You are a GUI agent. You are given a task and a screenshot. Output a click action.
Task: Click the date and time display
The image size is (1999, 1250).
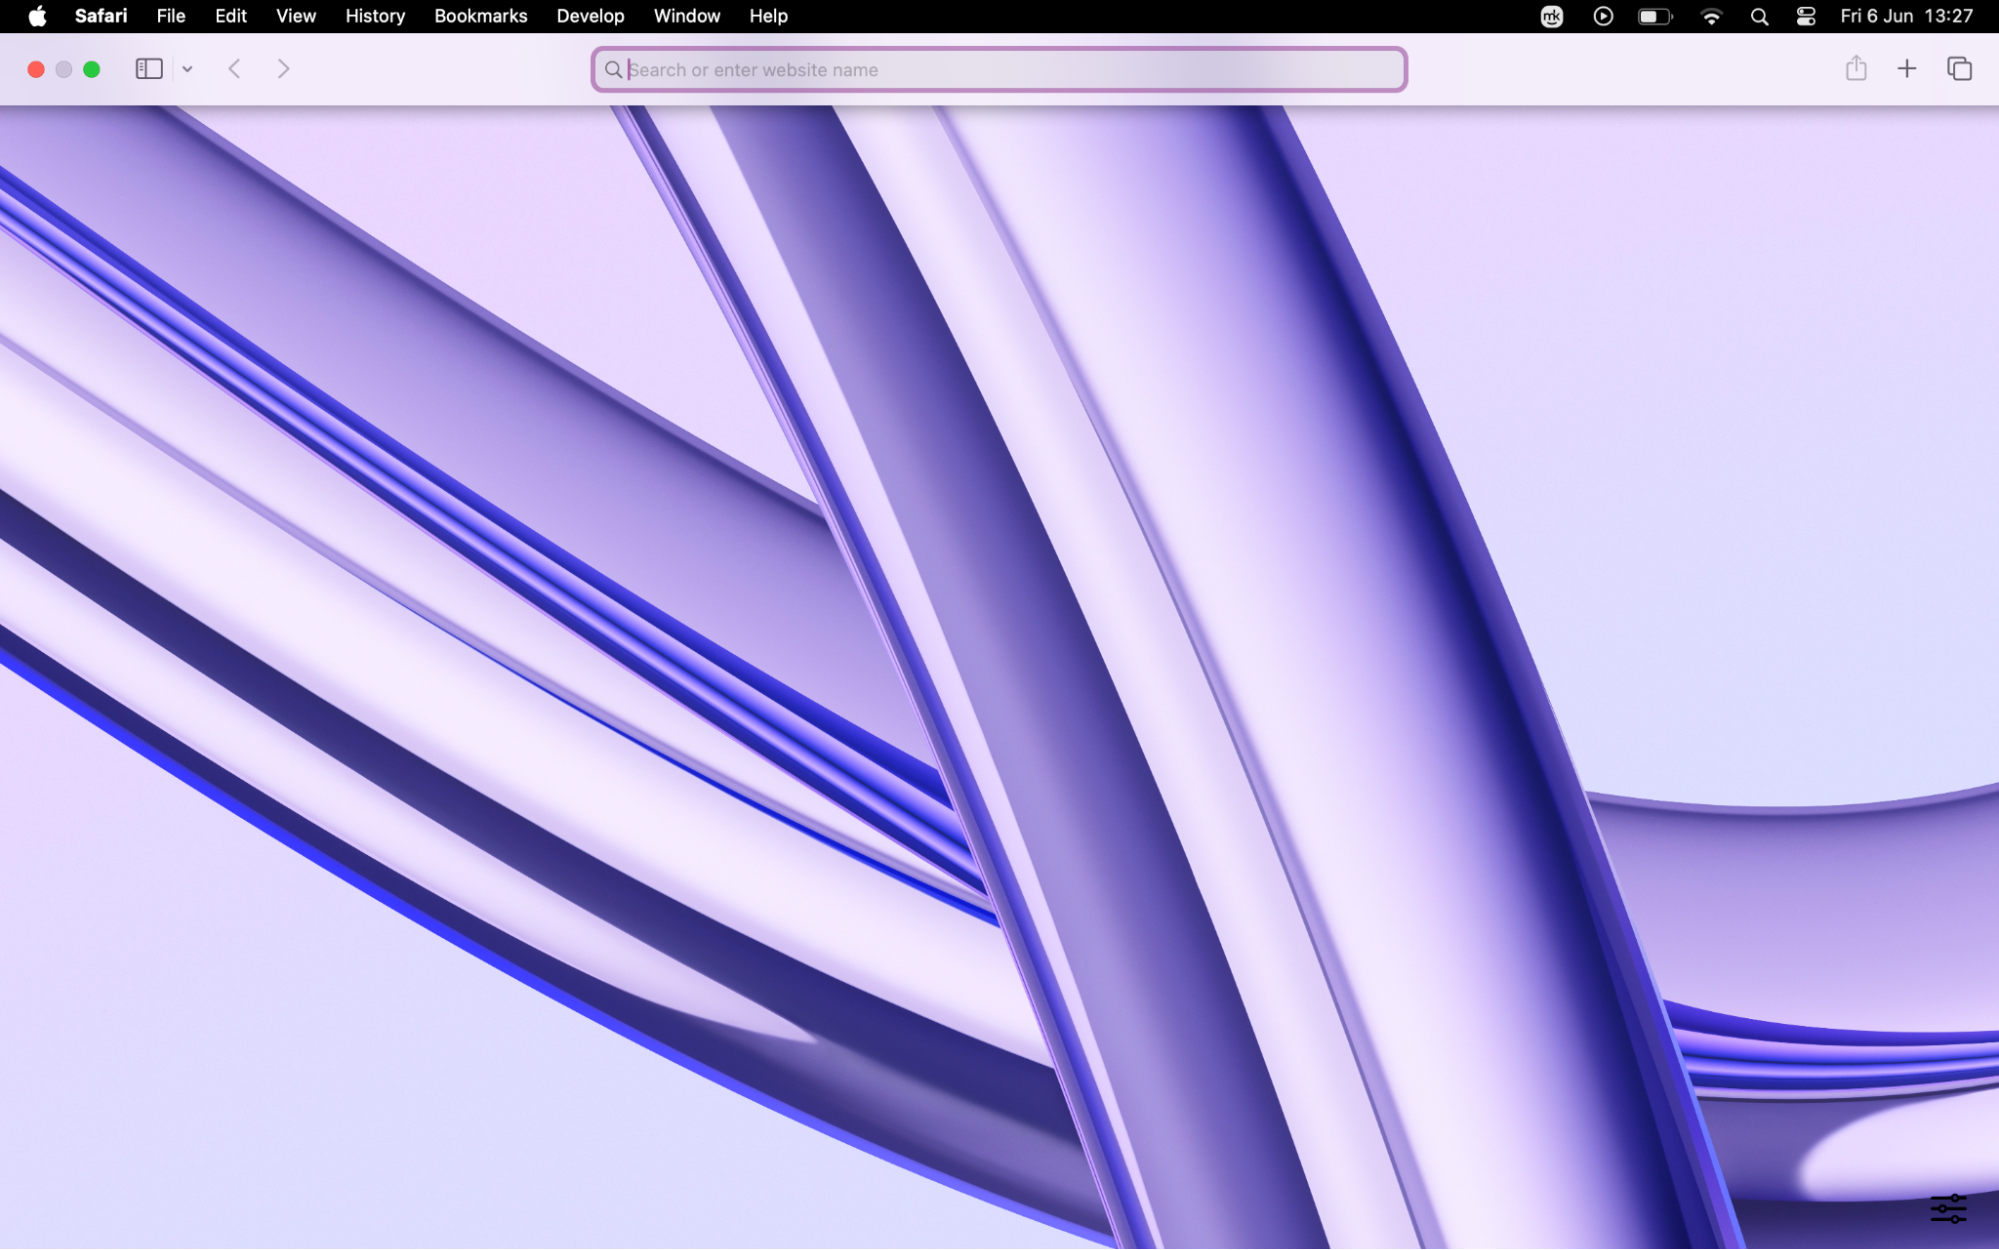coord(1906,16)
